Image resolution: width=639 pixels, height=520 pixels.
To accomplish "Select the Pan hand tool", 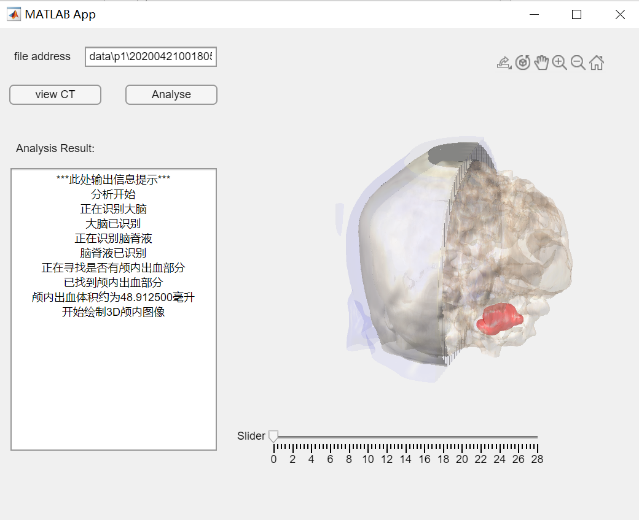I will [542, 63].
